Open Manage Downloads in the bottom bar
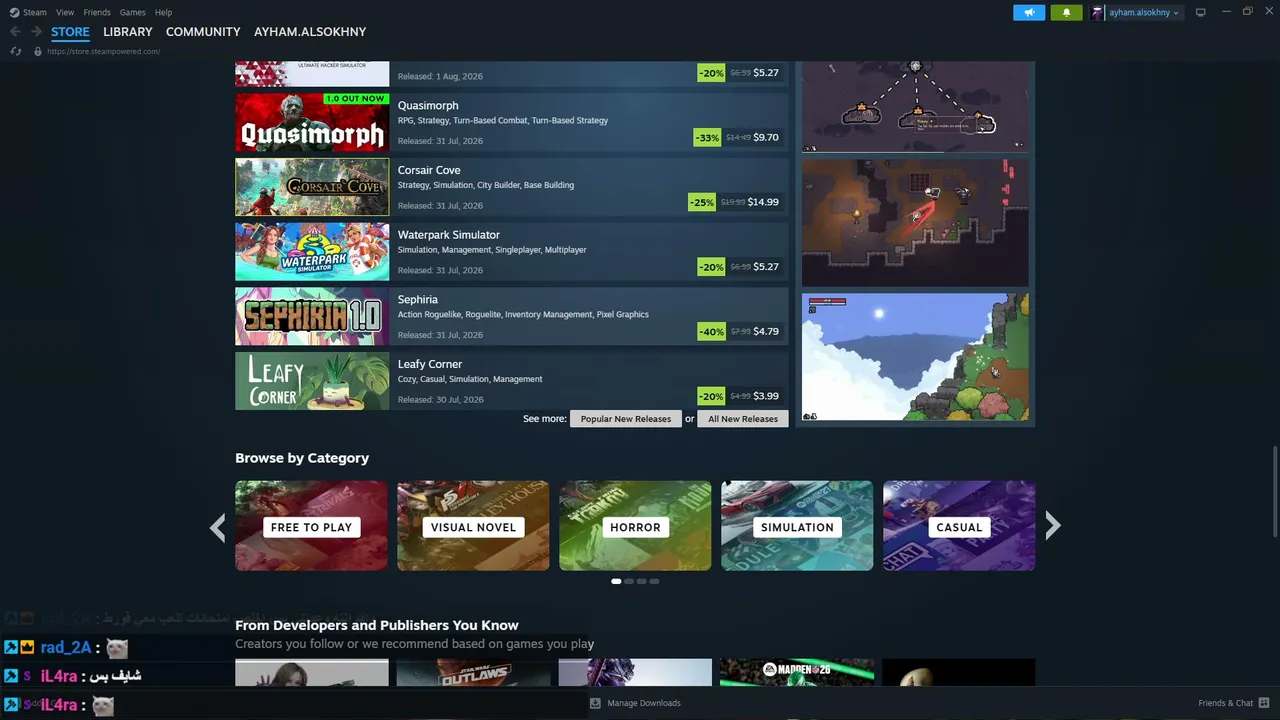The width and height of the screenshot is (1280, 720). pyautogui.click(x=635, y=703)
